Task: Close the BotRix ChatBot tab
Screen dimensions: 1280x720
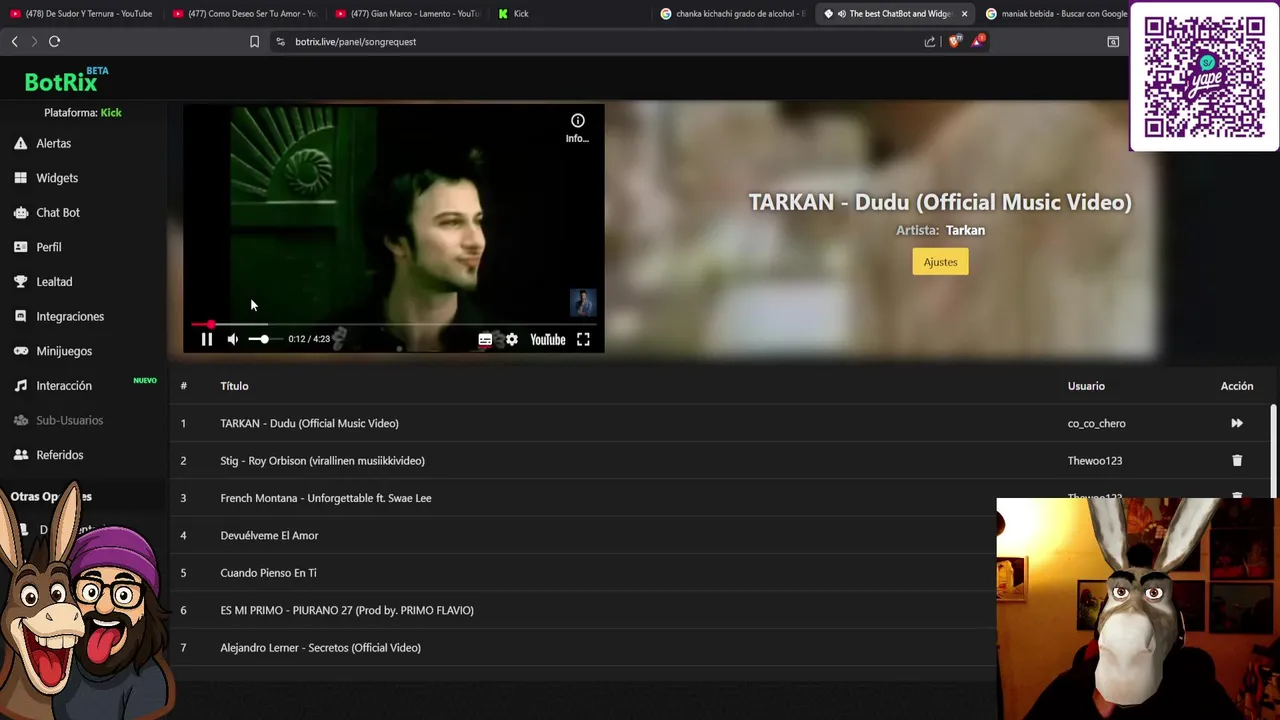Action: coord(964,14)
